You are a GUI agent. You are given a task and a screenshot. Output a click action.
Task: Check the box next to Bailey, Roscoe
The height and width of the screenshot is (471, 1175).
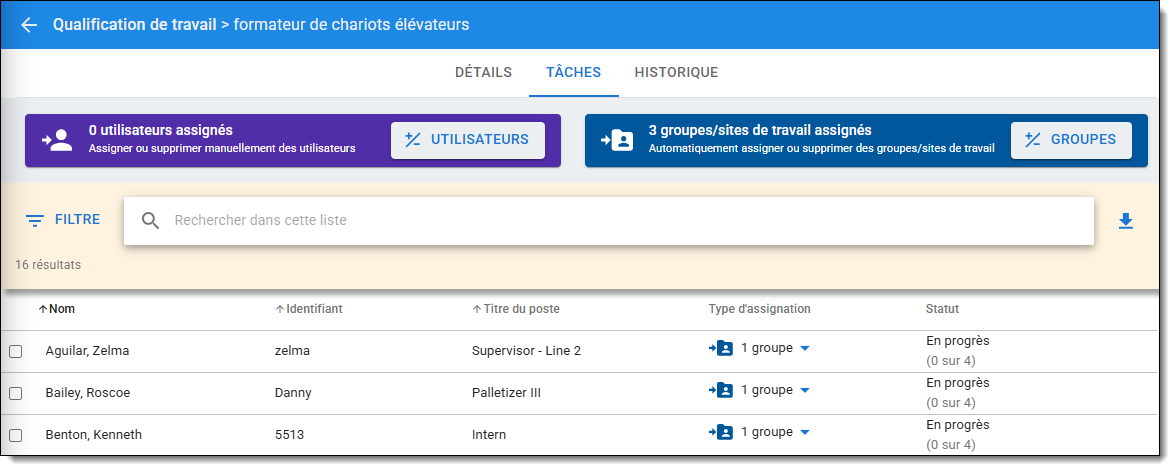pos(16,393)
